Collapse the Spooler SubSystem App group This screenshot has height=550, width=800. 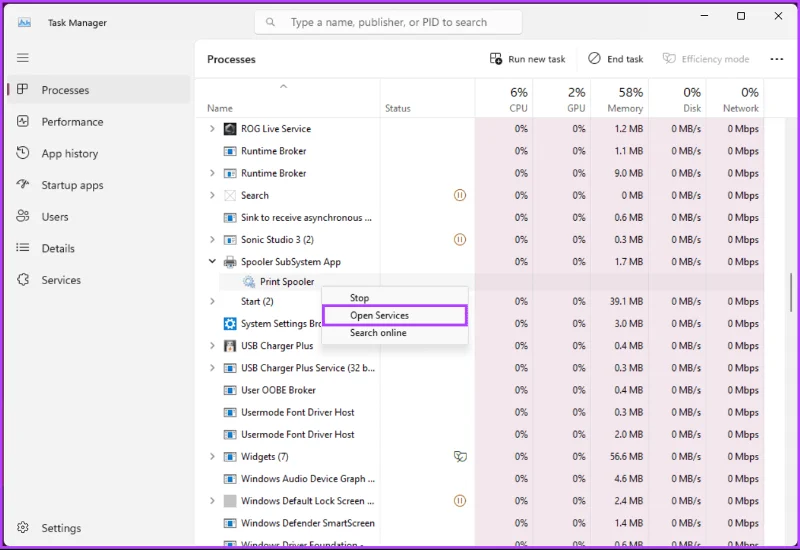(212, 261)
